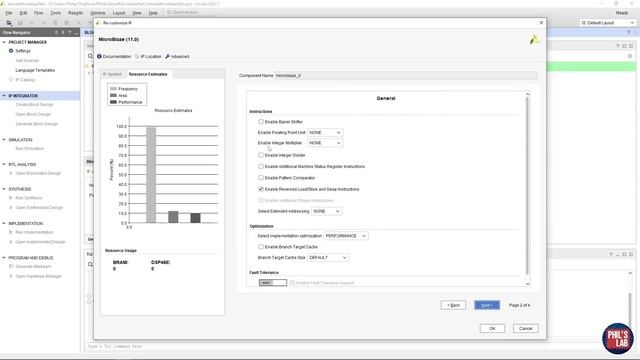640x360 pixels.
Task: Collapse the SIMULATION section
Action: [4, 140]
